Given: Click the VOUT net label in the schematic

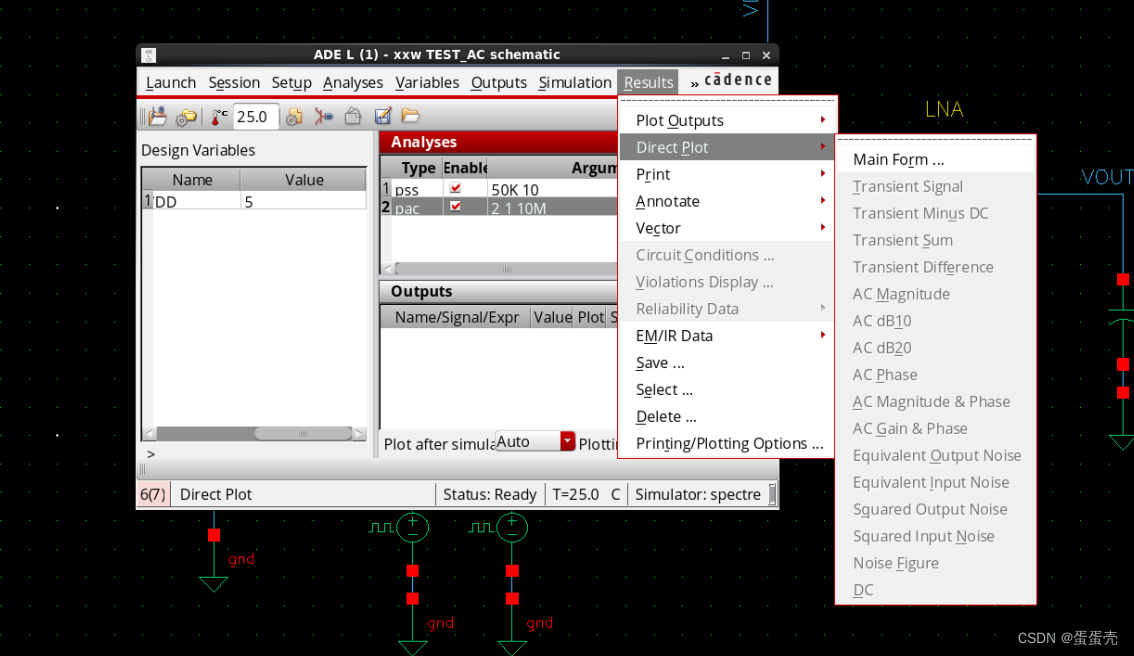Looking at the screenshot, I should [1106, 177].
